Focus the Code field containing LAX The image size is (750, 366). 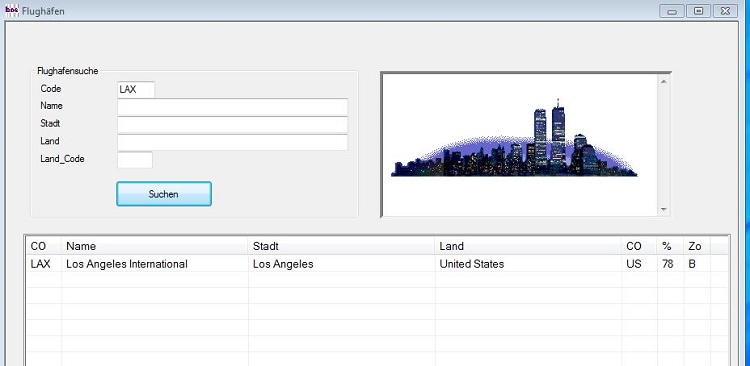click(x=136, y=89)
